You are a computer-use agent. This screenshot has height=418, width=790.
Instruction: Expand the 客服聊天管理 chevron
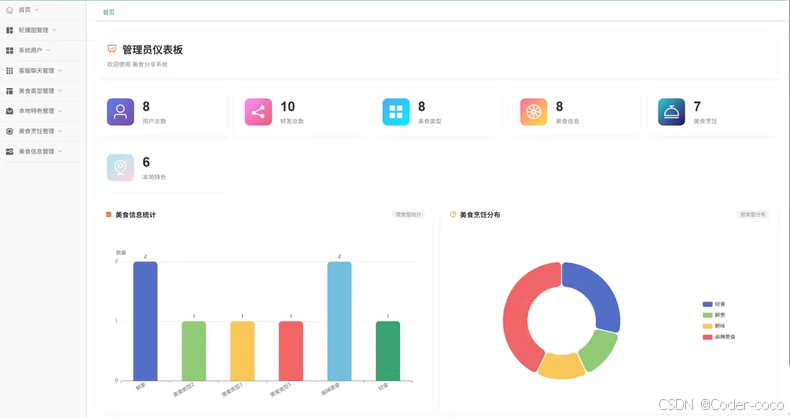60,71
